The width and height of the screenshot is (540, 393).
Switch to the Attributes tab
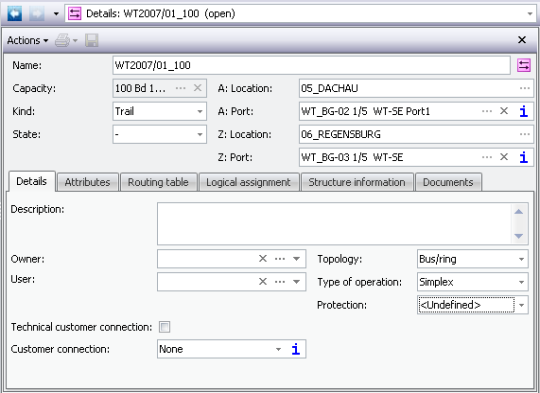87,182
